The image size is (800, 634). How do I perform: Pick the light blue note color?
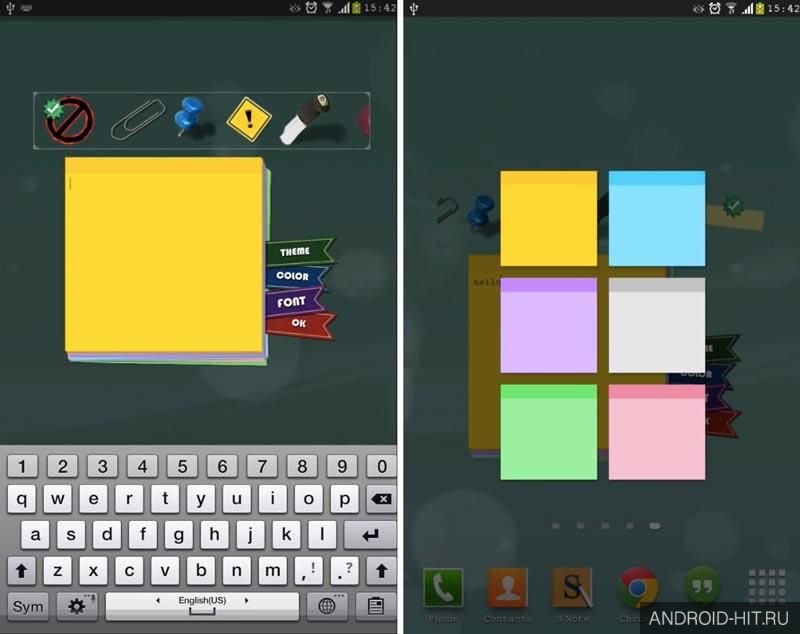(x=657, y=218)
